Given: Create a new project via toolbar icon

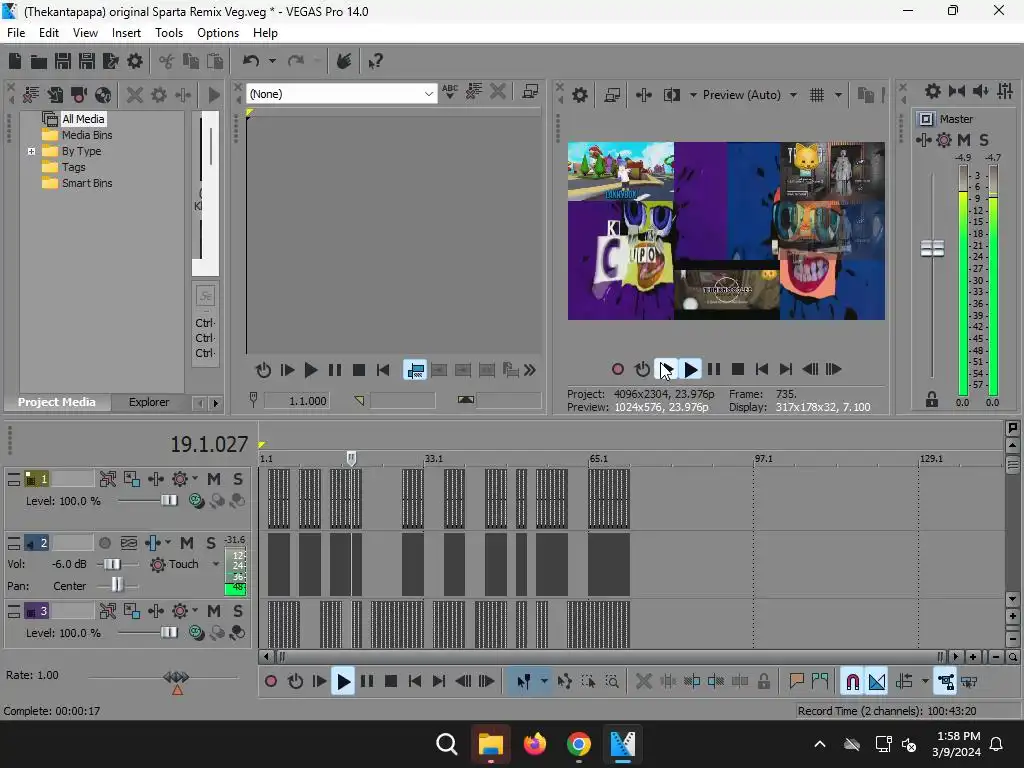Looking at the screenshot, I should click(x=15, y=61).
